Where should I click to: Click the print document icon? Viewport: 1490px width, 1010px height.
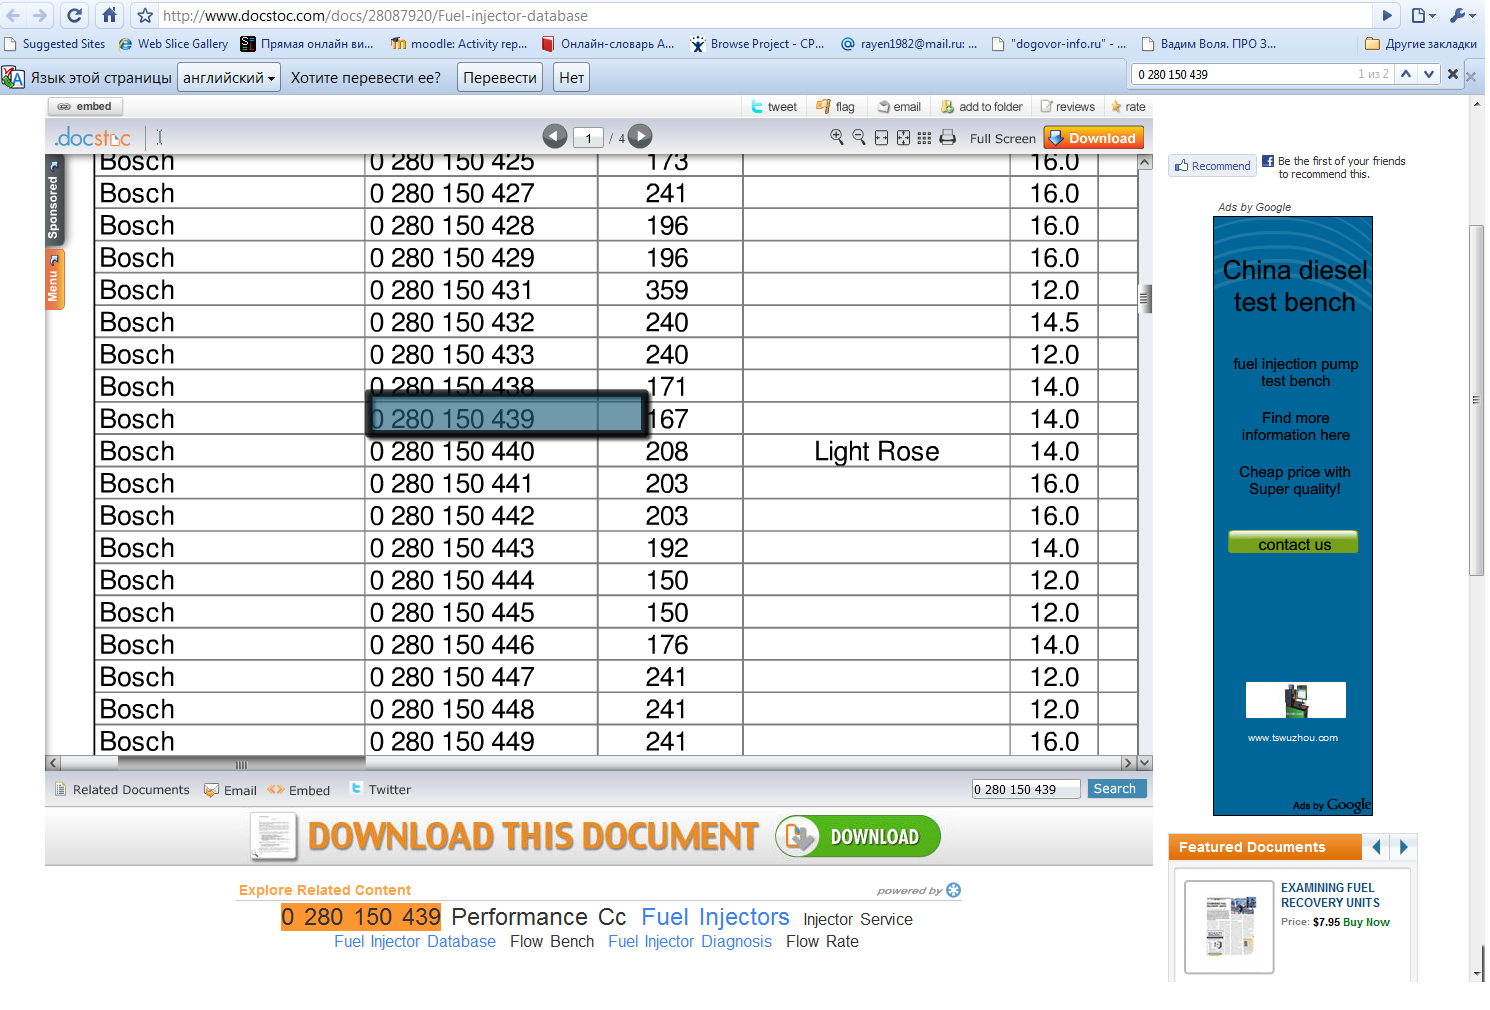947,138
